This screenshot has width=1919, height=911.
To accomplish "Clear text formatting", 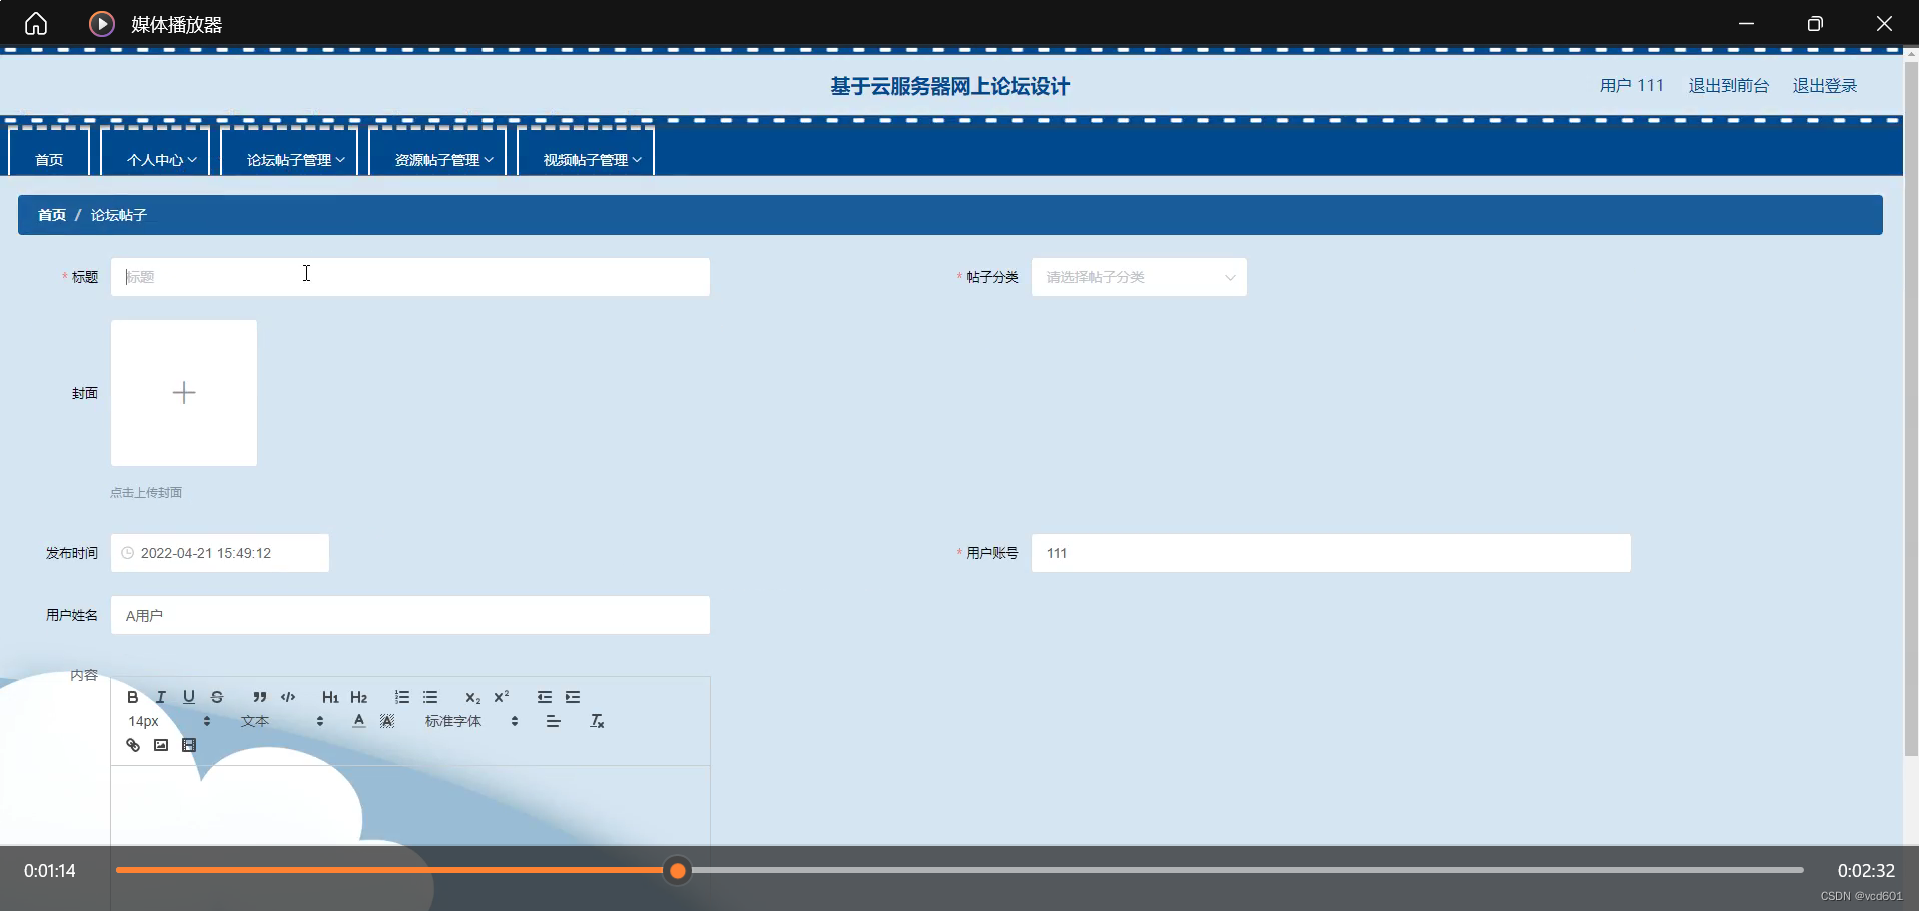I will coord(597,721).
